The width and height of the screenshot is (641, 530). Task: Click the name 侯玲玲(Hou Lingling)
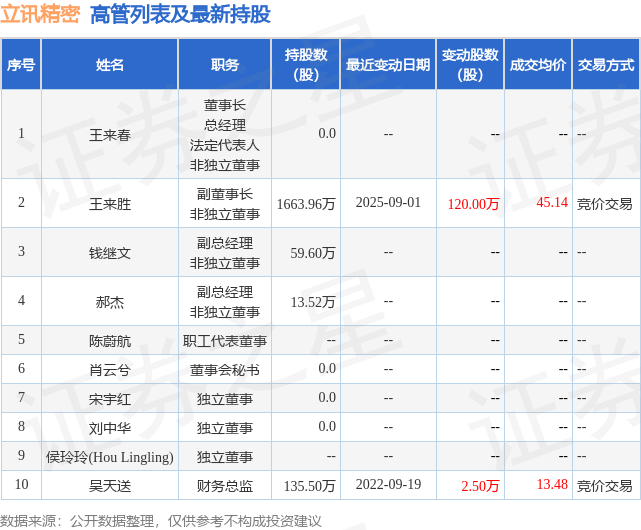pos(110,457)
